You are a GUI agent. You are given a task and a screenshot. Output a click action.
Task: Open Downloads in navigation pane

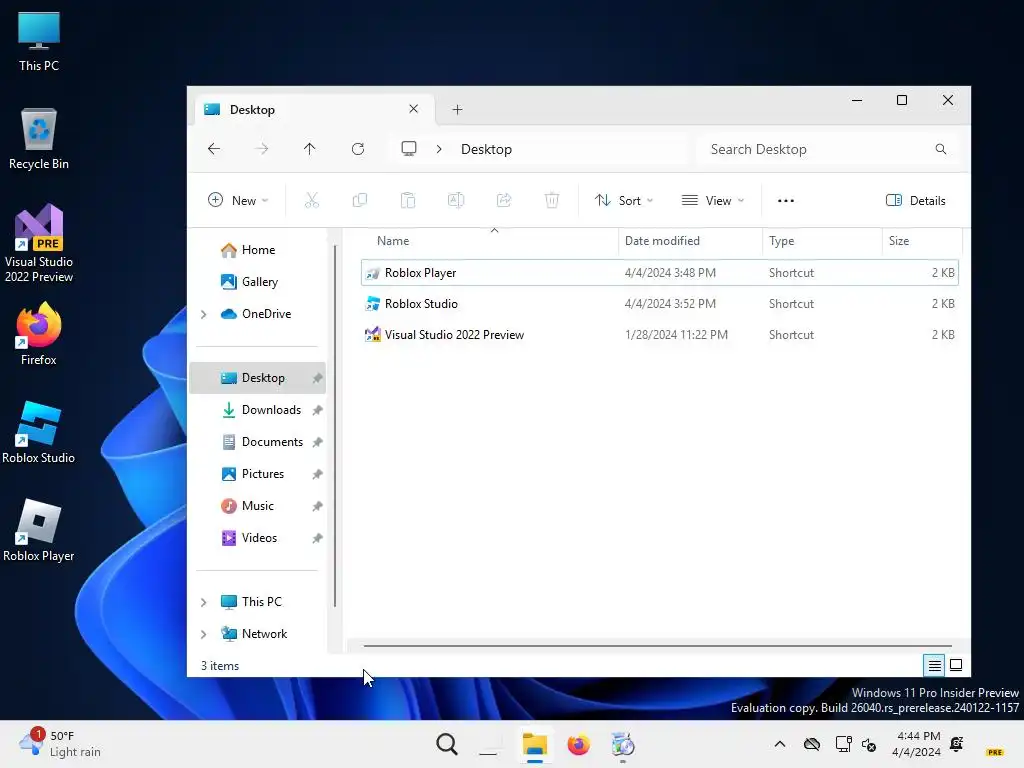click(257, 410)
